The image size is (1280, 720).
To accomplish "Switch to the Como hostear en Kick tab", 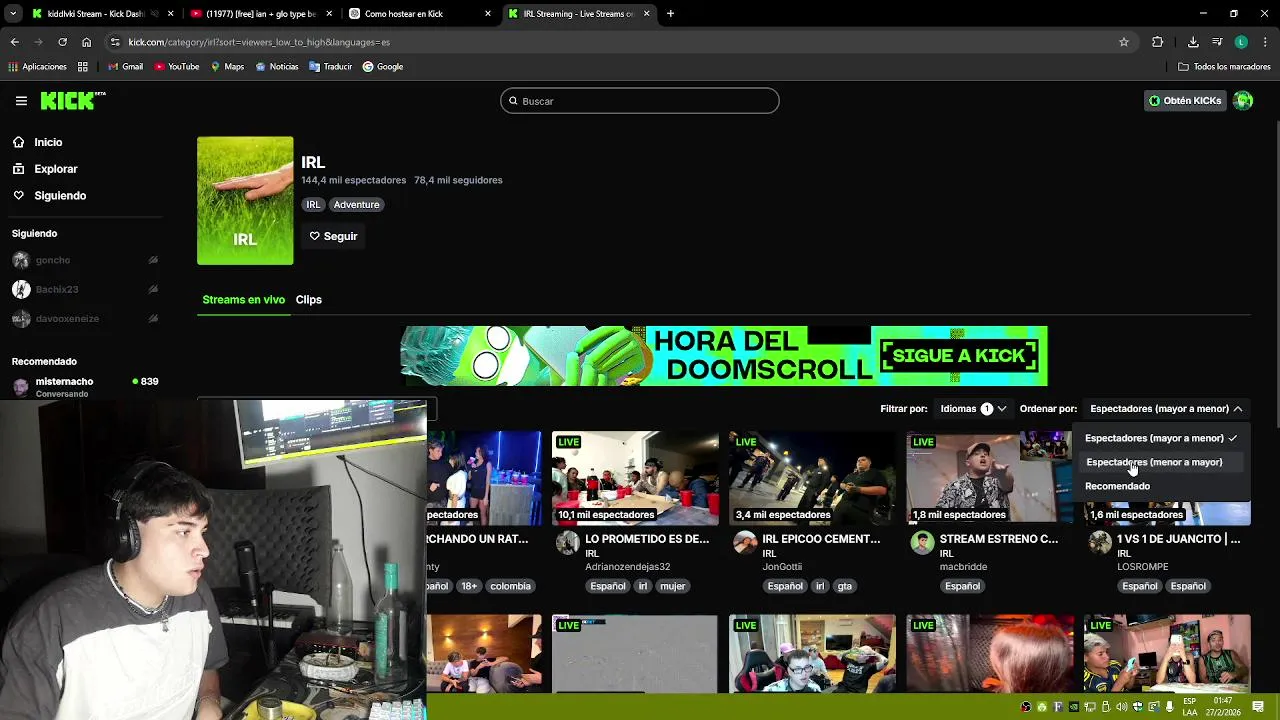I will pyautogui.click(x=420, y=14).
